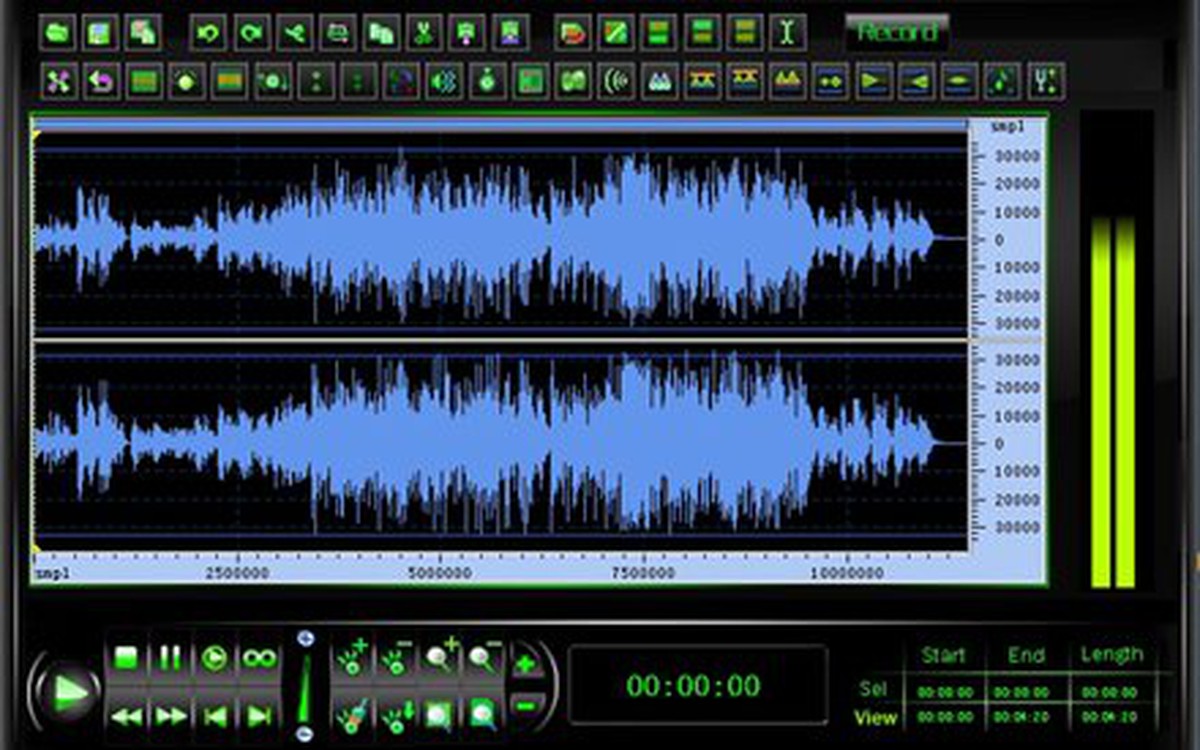
Task: Jump to the end of track
Action: tap(259, 715)
